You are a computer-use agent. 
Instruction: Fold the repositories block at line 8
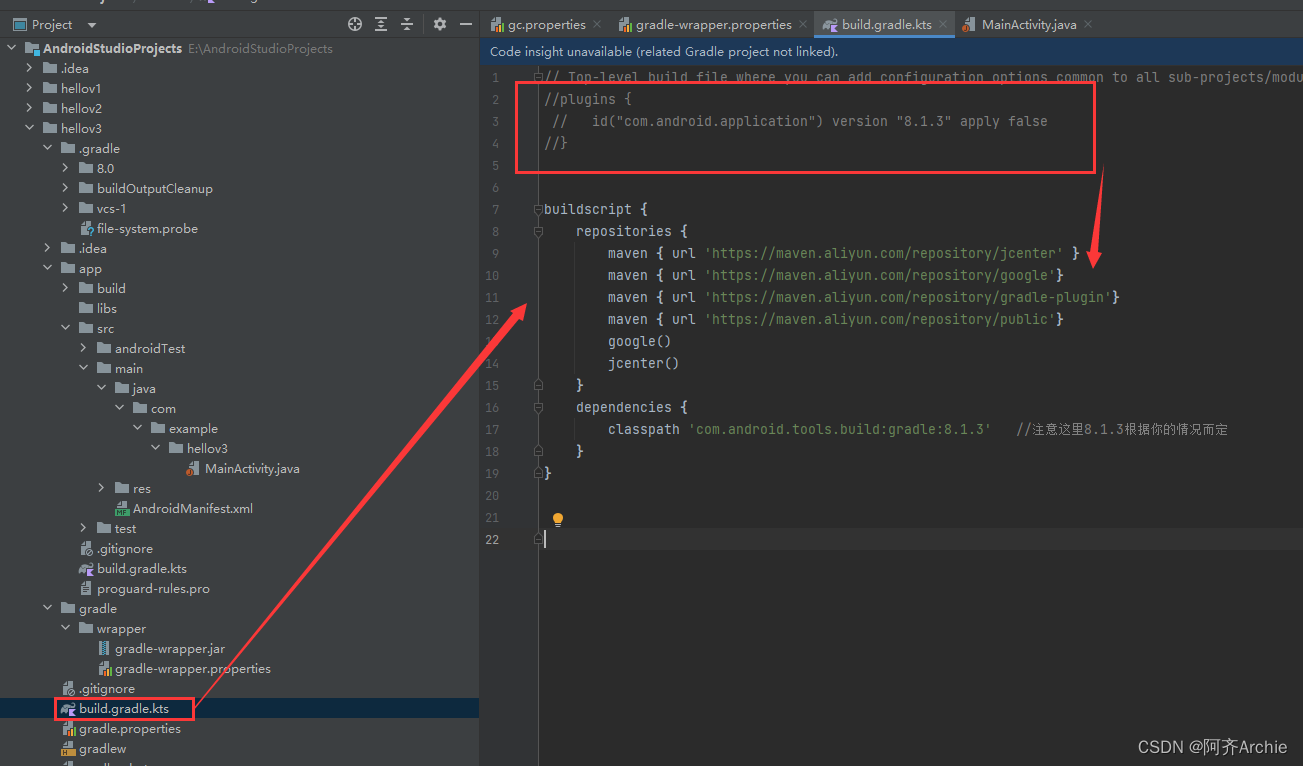click(538, 231)
